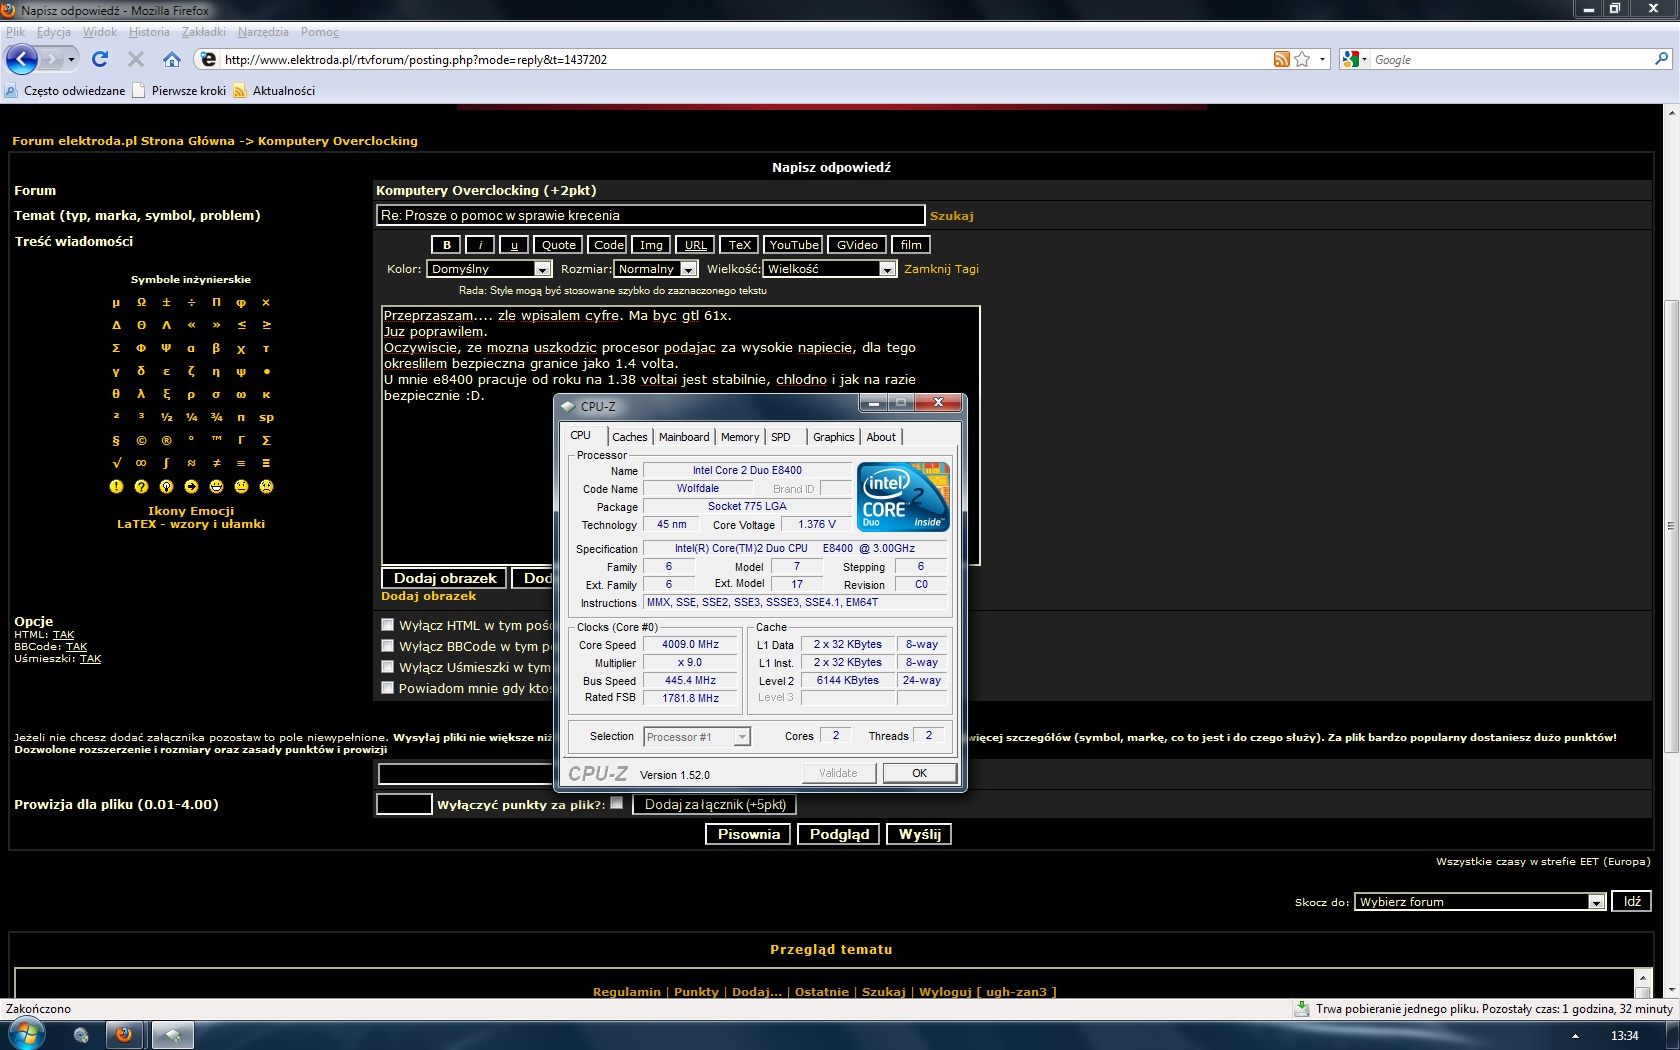Bookmark this page with the star icon
This screenshot has height=1050, width=1680.
pyautogui.click(x=1302, y=60)
